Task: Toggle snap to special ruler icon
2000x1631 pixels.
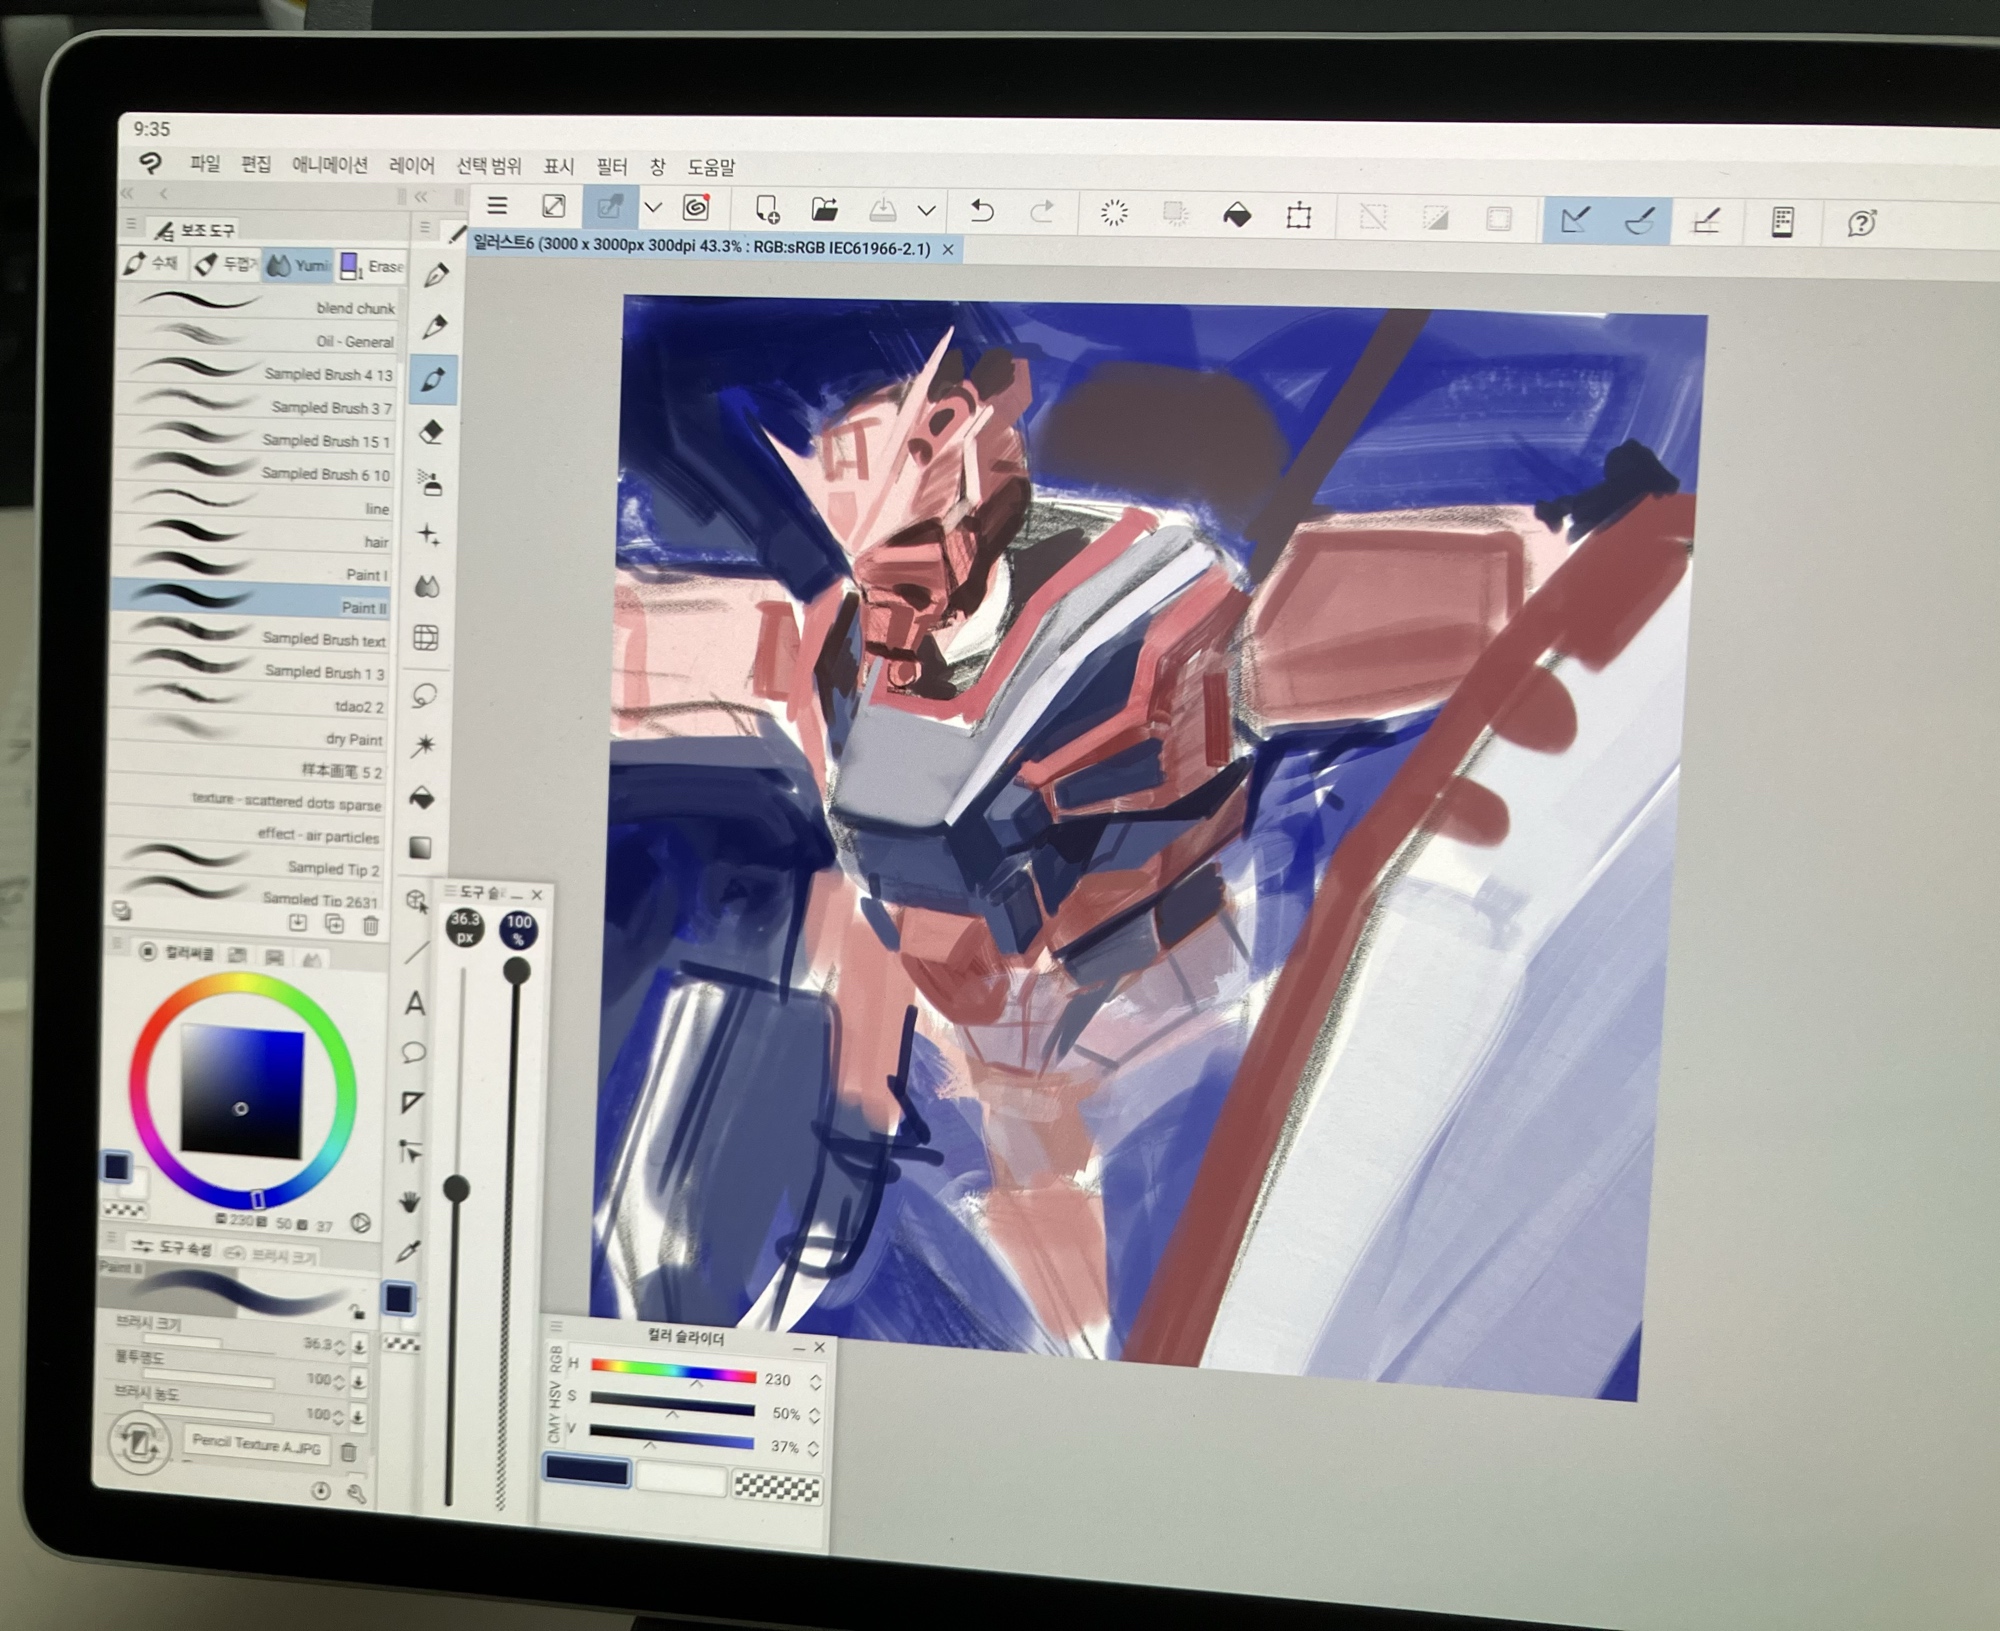Action: point(1639,220)
